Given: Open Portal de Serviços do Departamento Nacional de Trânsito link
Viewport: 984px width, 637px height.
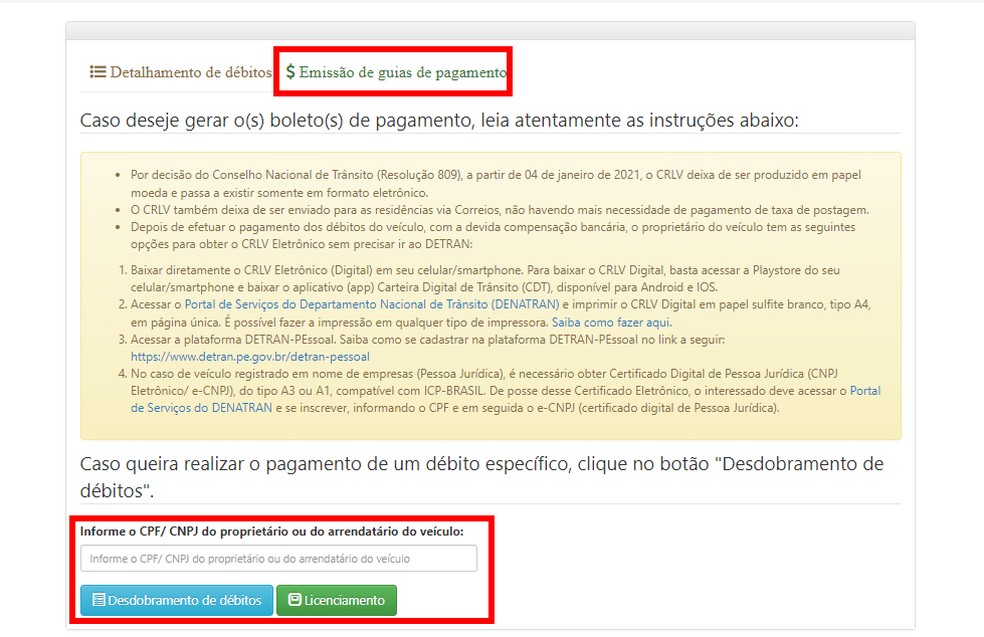Looking at the screenshot, I should click(x=372, y=304).
